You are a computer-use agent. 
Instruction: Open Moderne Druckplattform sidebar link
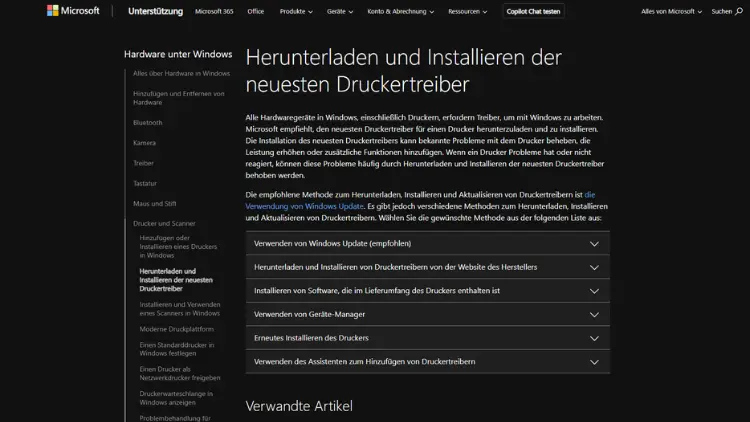[176, 329]
